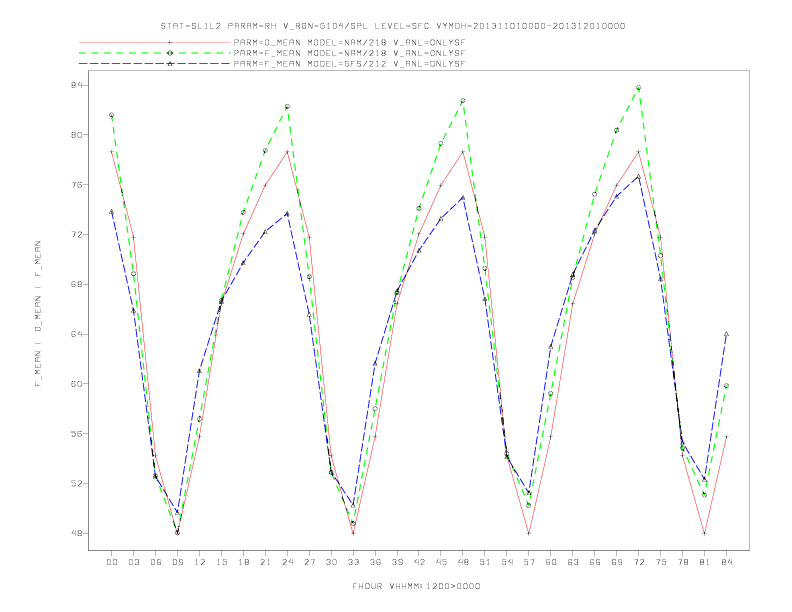Click the x-axis tick label 45
Viewport: 792px width, 612px height.
(x=441, y=562)
